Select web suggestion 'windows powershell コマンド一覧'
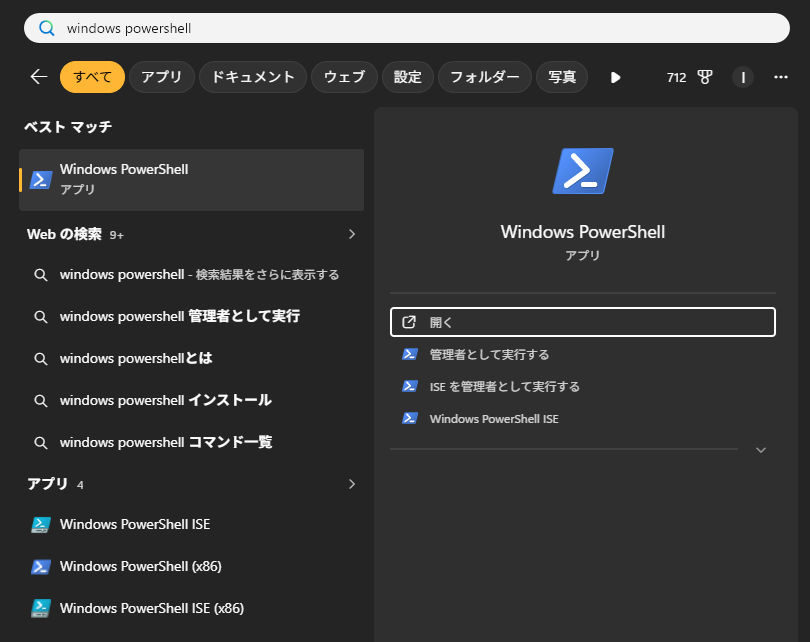Image resolution: width=810 pixels, height=642 pixels. click(x=192, y=443)
